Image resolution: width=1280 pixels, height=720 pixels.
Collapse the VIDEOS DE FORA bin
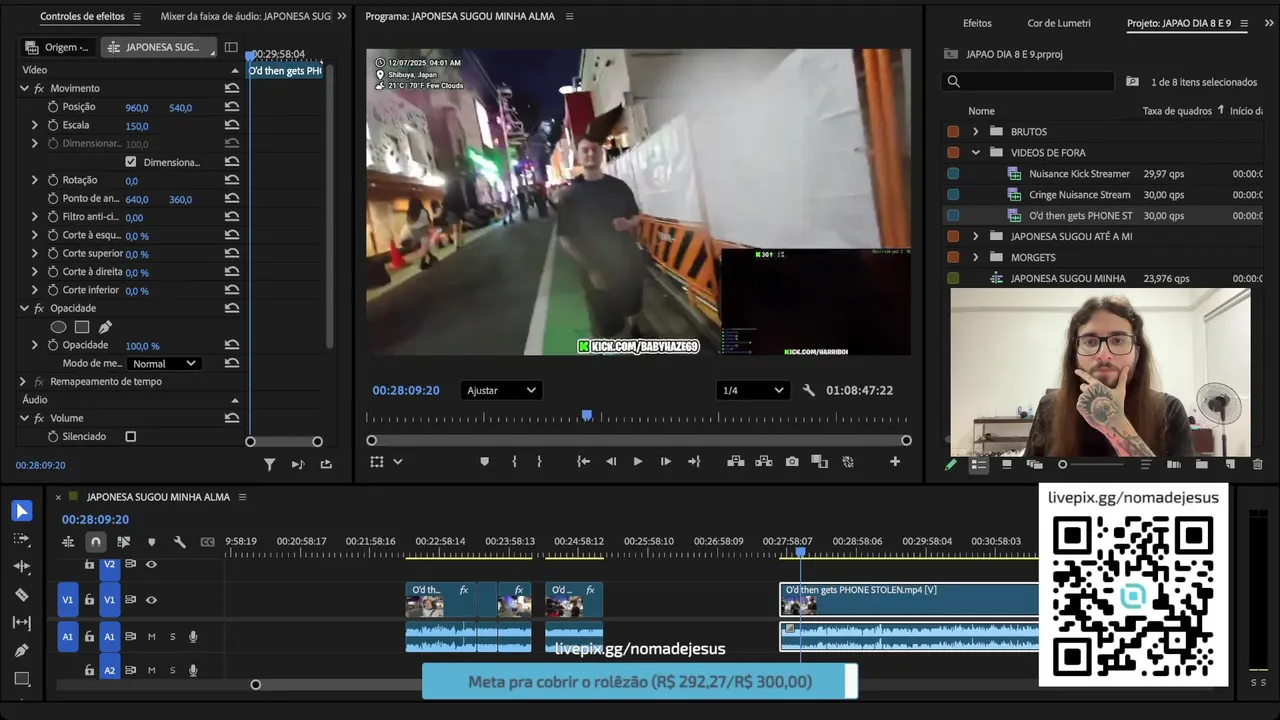[x=976, y=153]
